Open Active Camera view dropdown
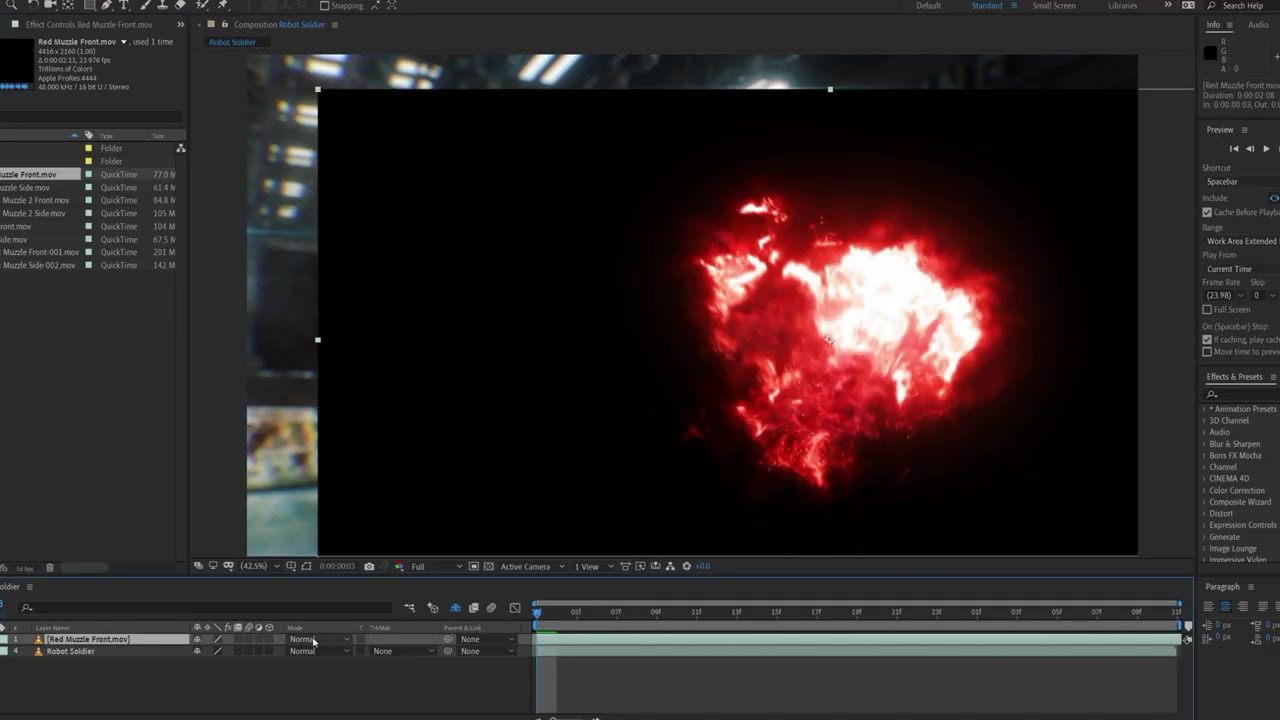Screen dimensions: 1280x720 pyautogui.click(x=532, y=566)
